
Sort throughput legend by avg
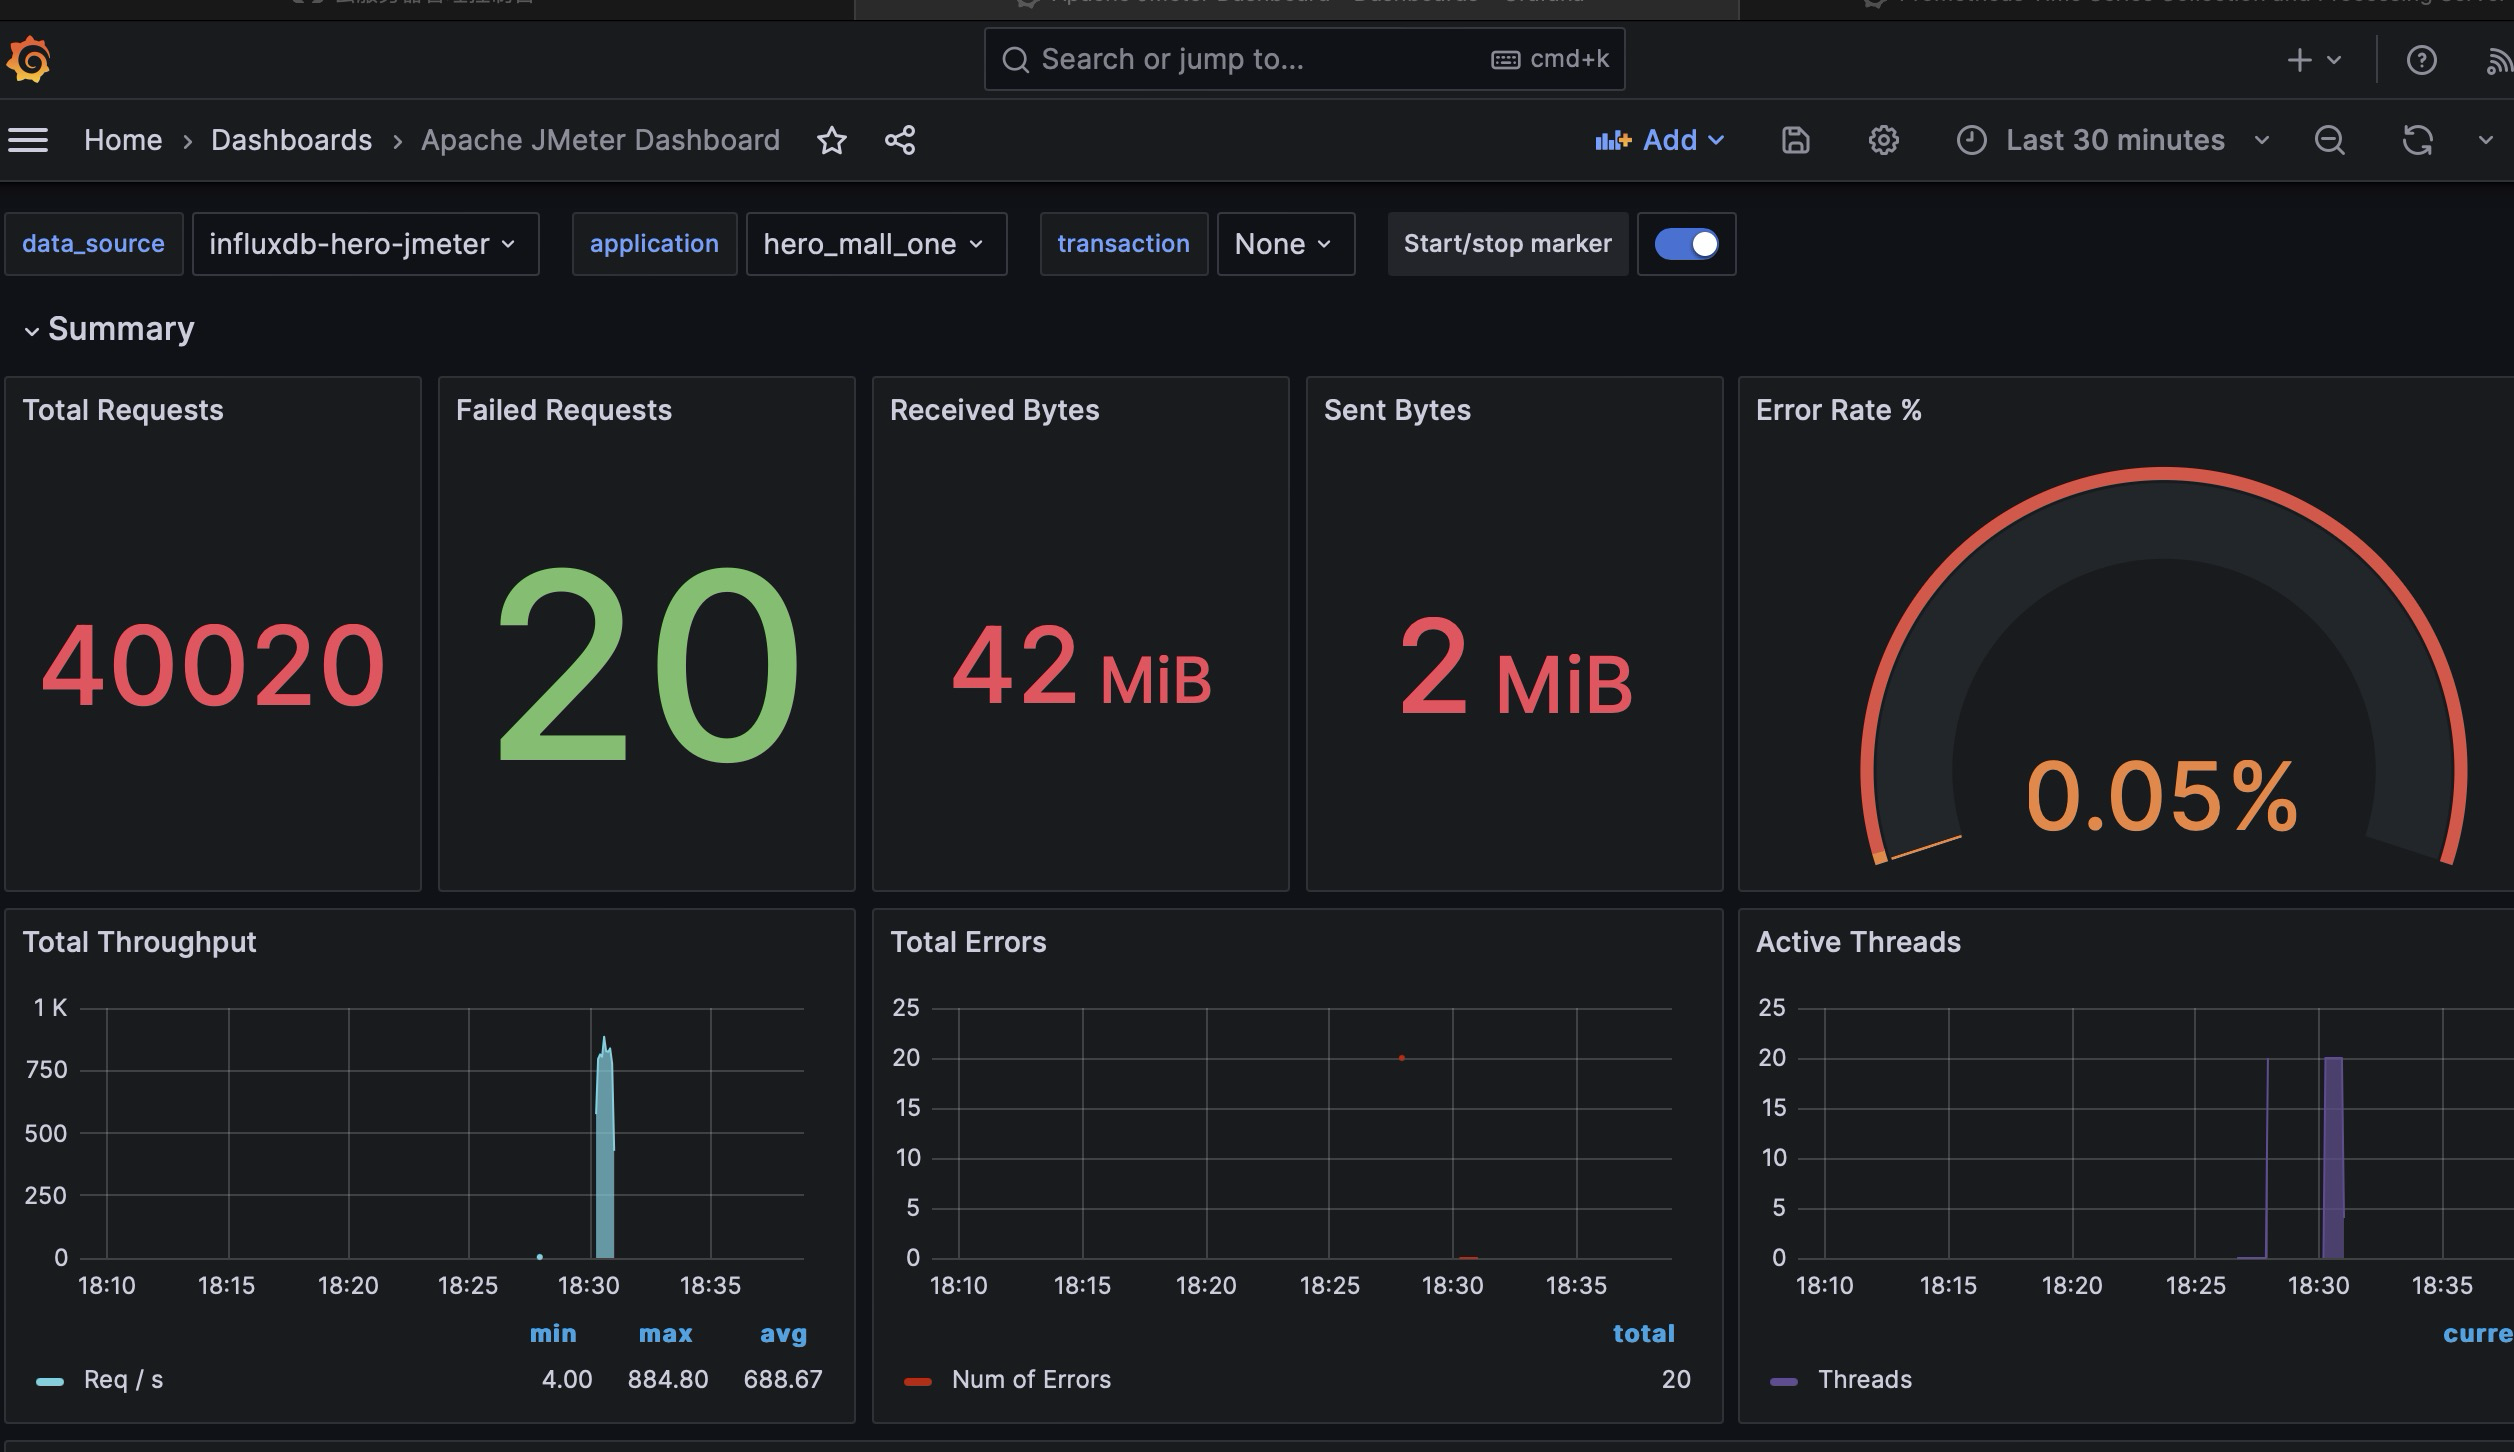coord(783,1334)
